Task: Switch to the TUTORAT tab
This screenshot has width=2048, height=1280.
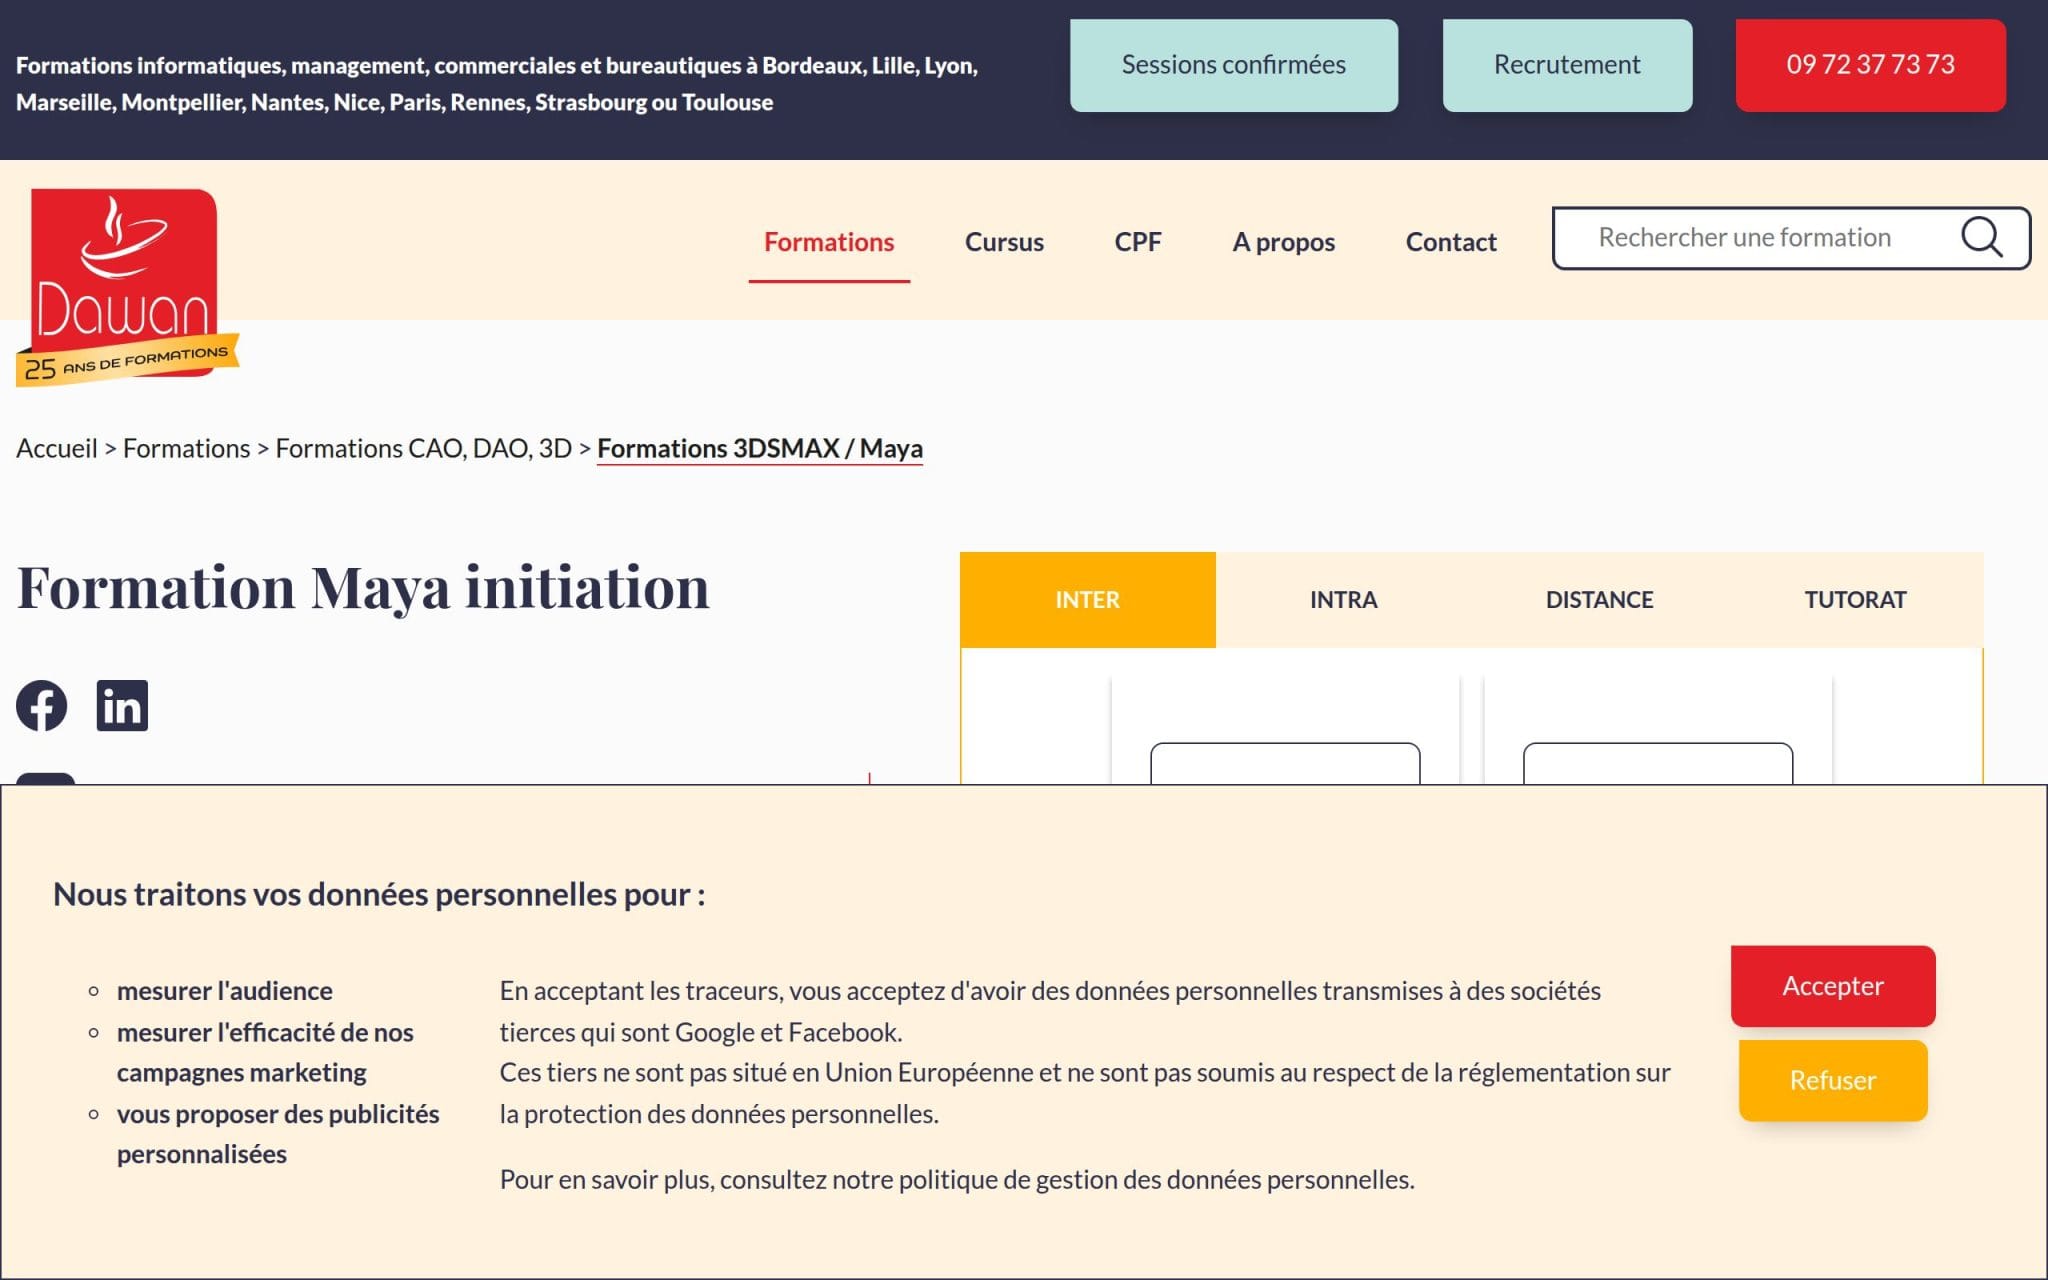Action: tap(1856, 600)
